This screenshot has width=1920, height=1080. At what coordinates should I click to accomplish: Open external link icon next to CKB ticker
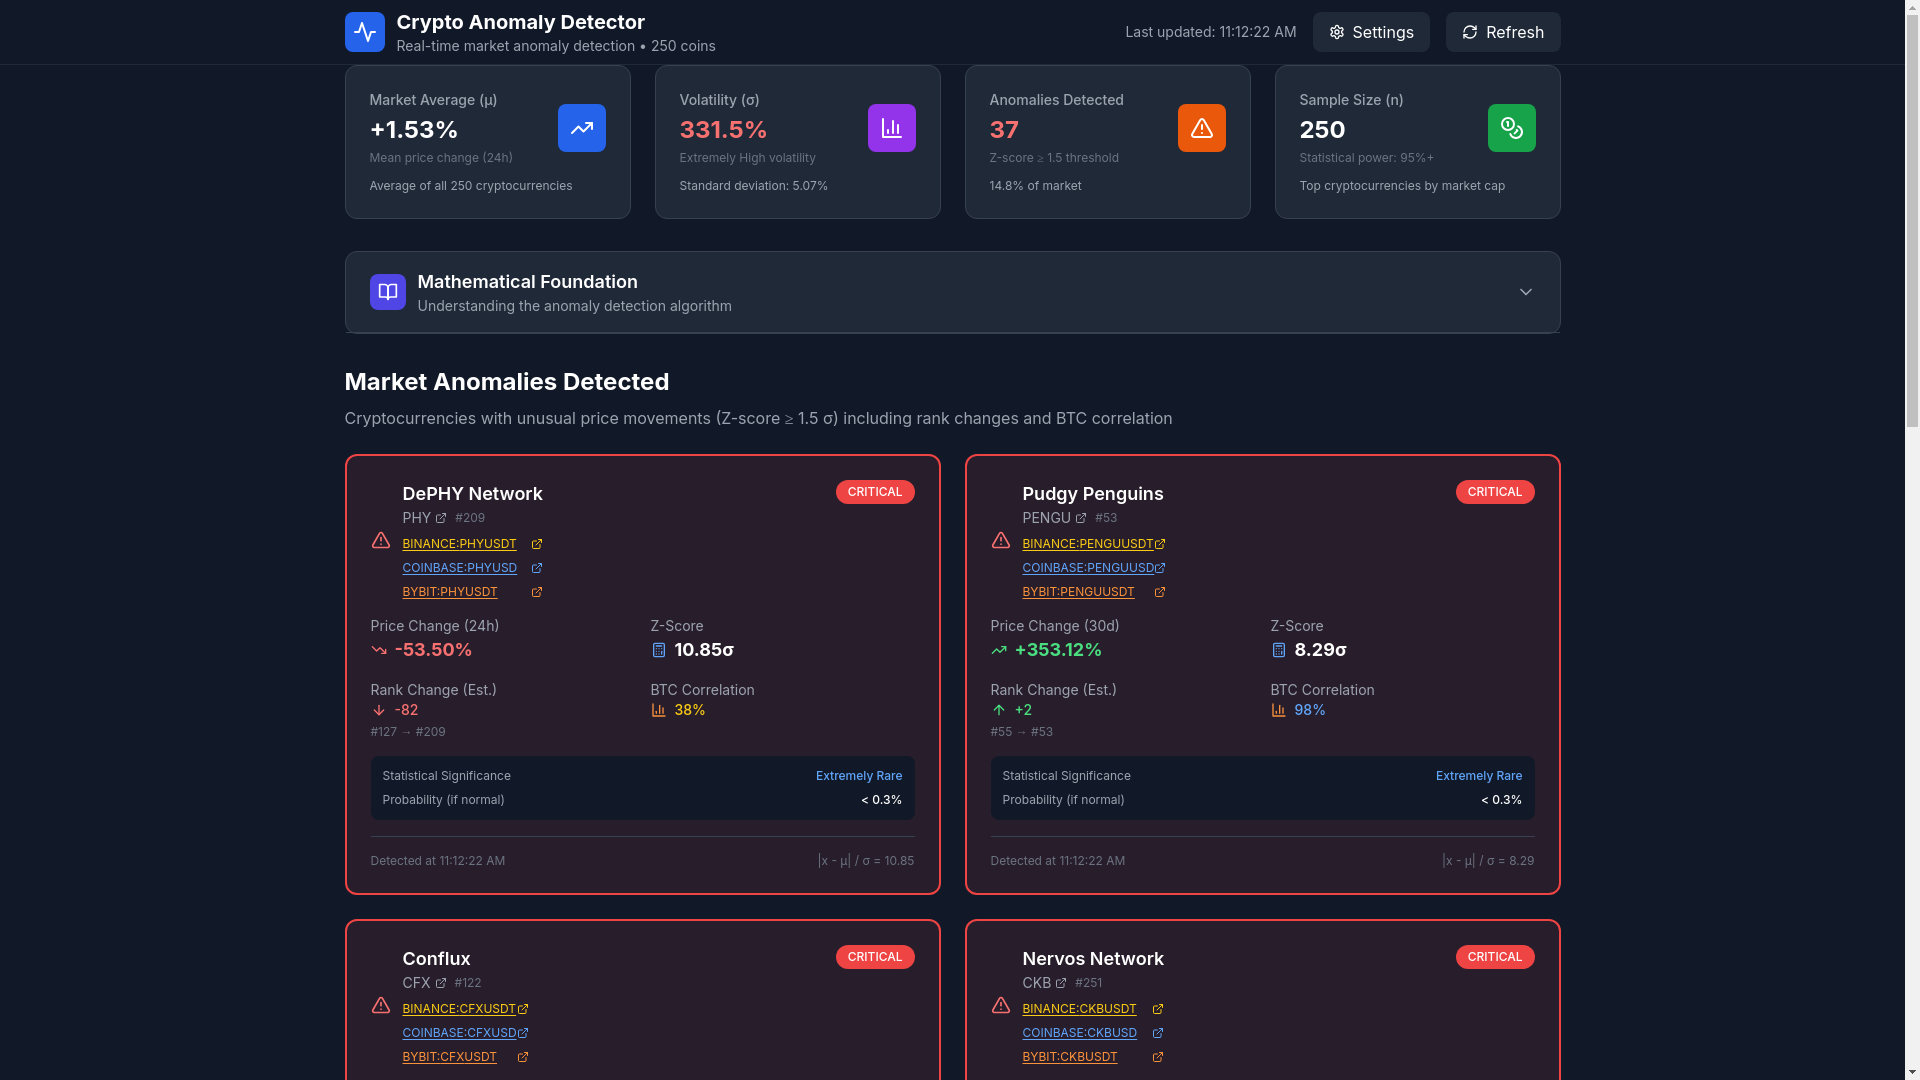pyautogui.click(x=1061, y=983)
